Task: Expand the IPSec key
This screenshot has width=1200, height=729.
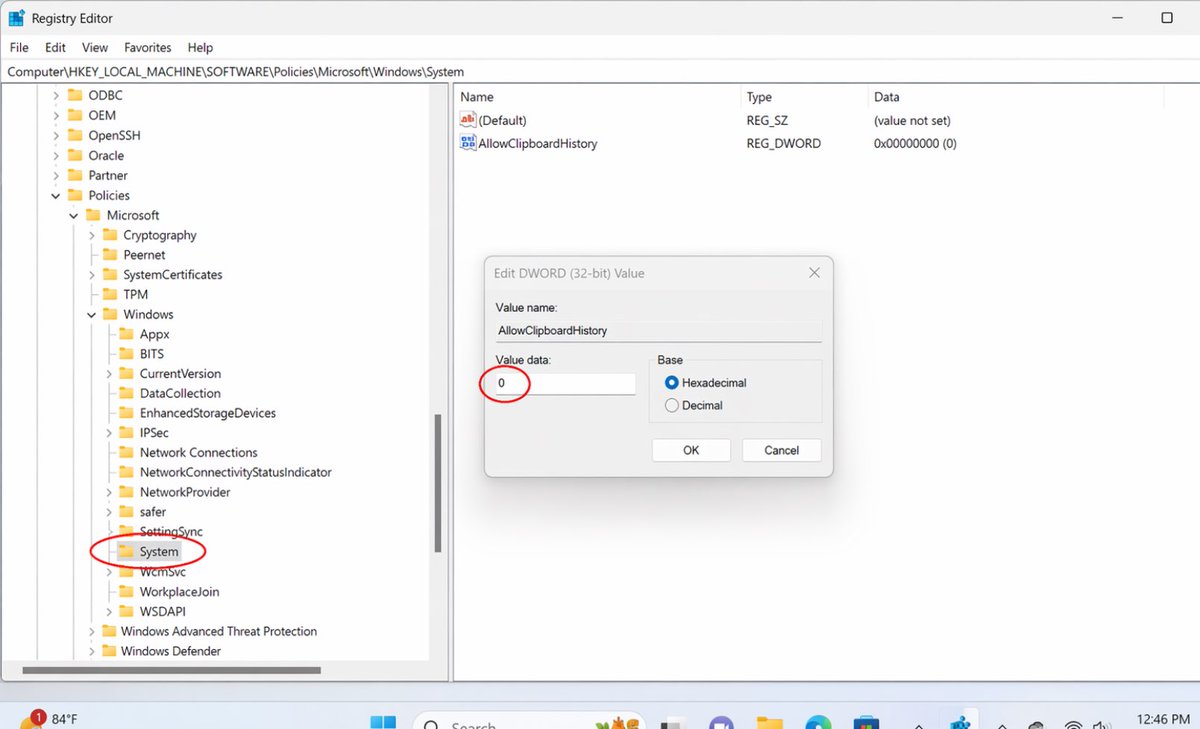Action: [x=109, y=433]
